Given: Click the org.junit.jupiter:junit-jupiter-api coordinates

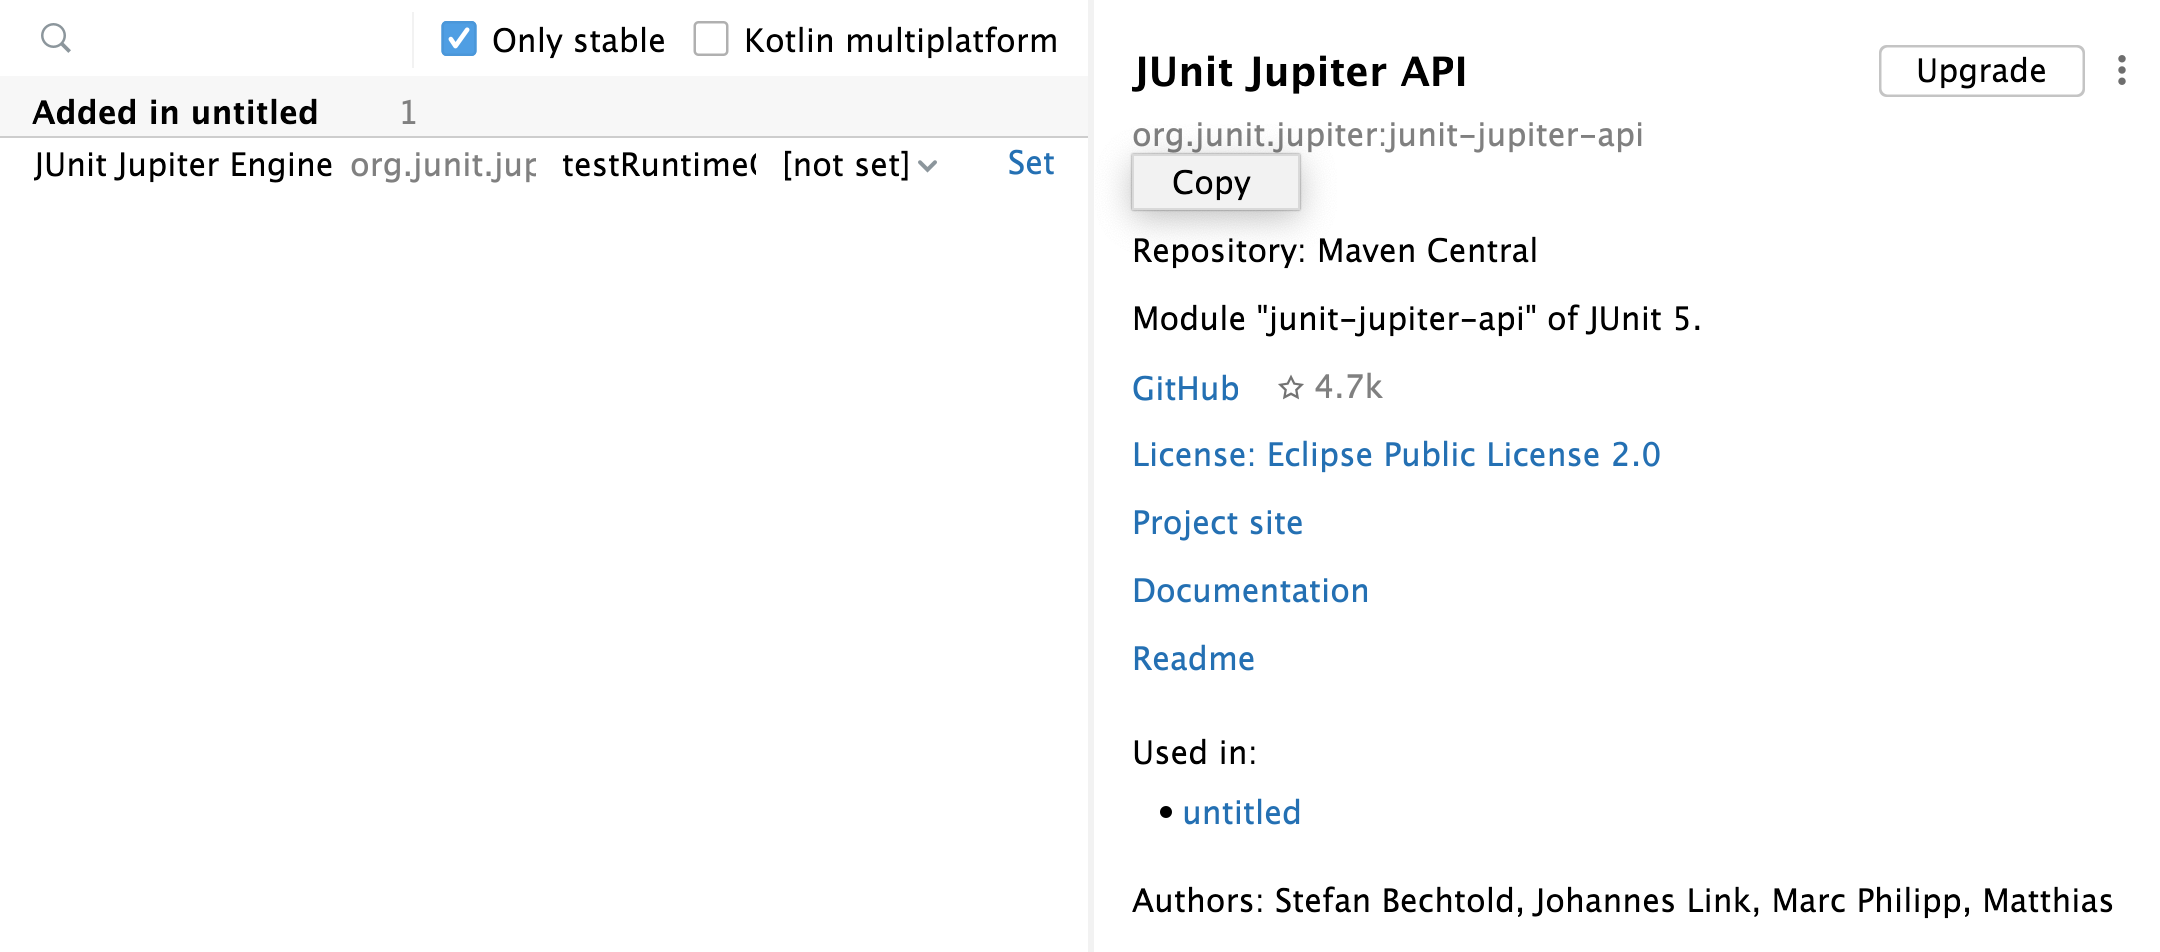Looking at the screenshot, I should [1387, 135].
